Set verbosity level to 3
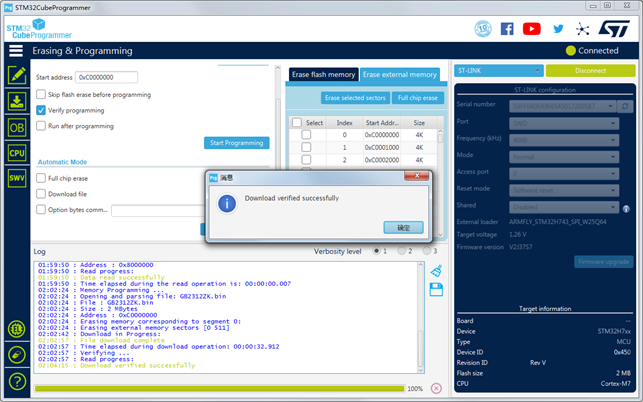 427,251
